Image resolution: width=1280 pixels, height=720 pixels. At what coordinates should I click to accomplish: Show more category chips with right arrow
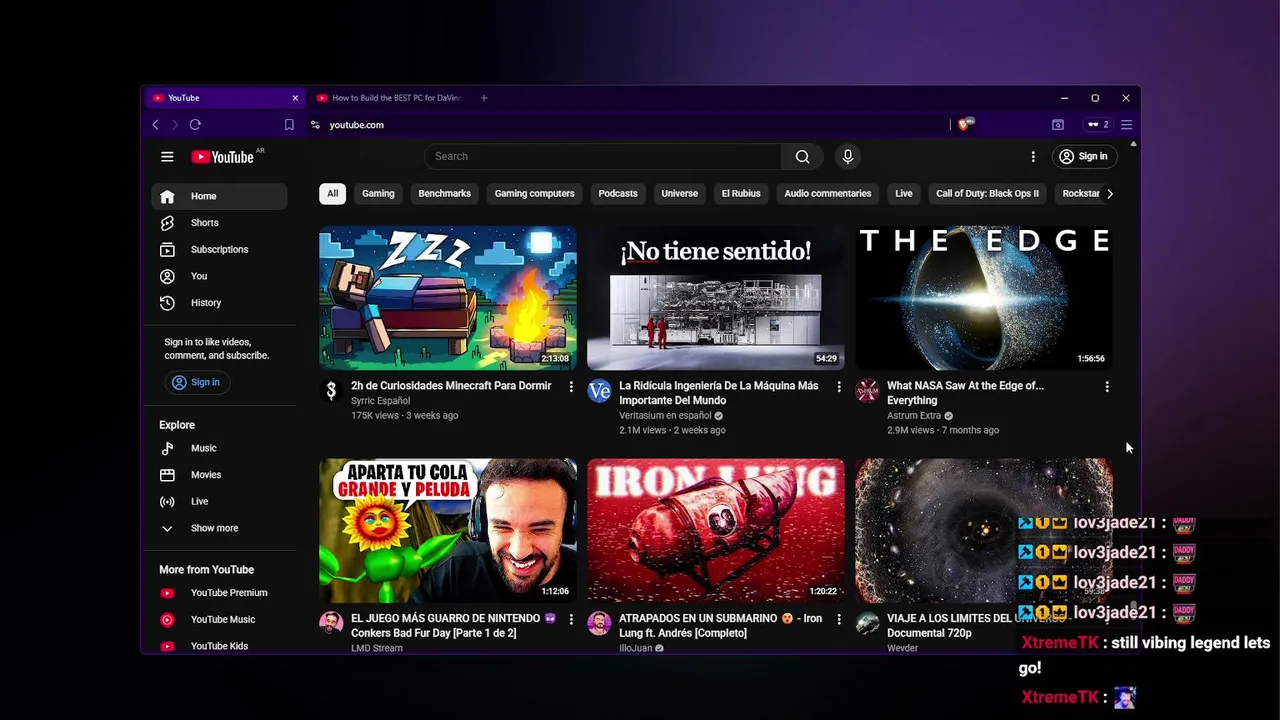point(1109,194)
